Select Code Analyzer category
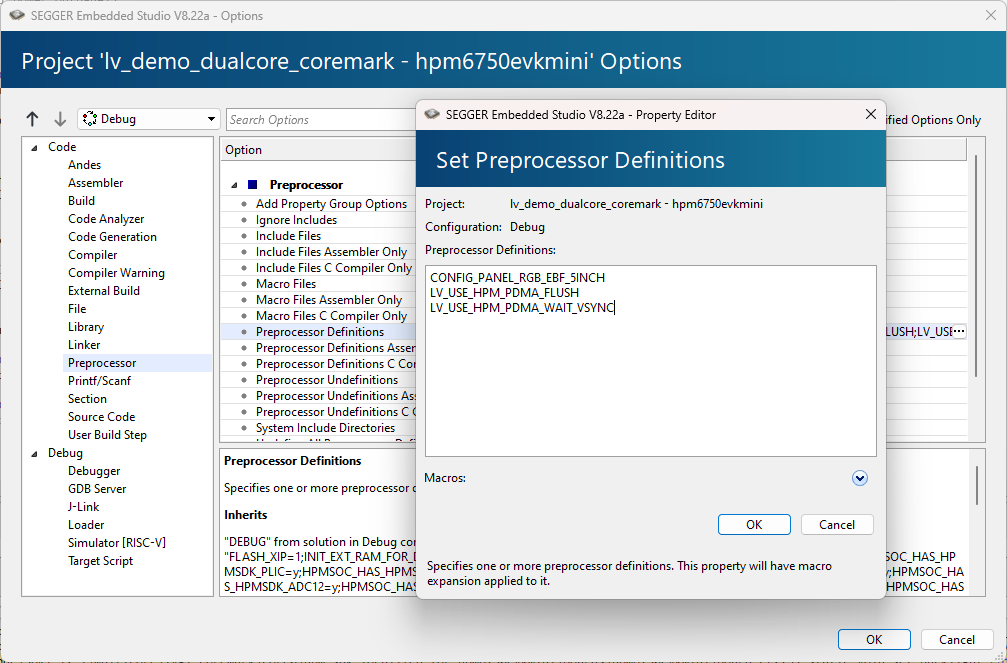1007x663 pixels. [106, 219]
